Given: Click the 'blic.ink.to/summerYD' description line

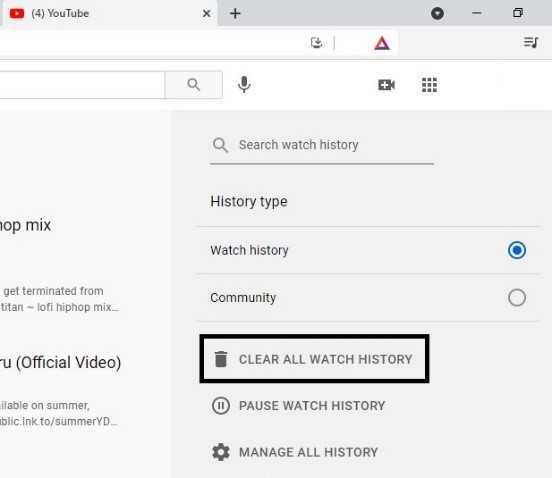Looking at the screenshot, I should [58, 421].
